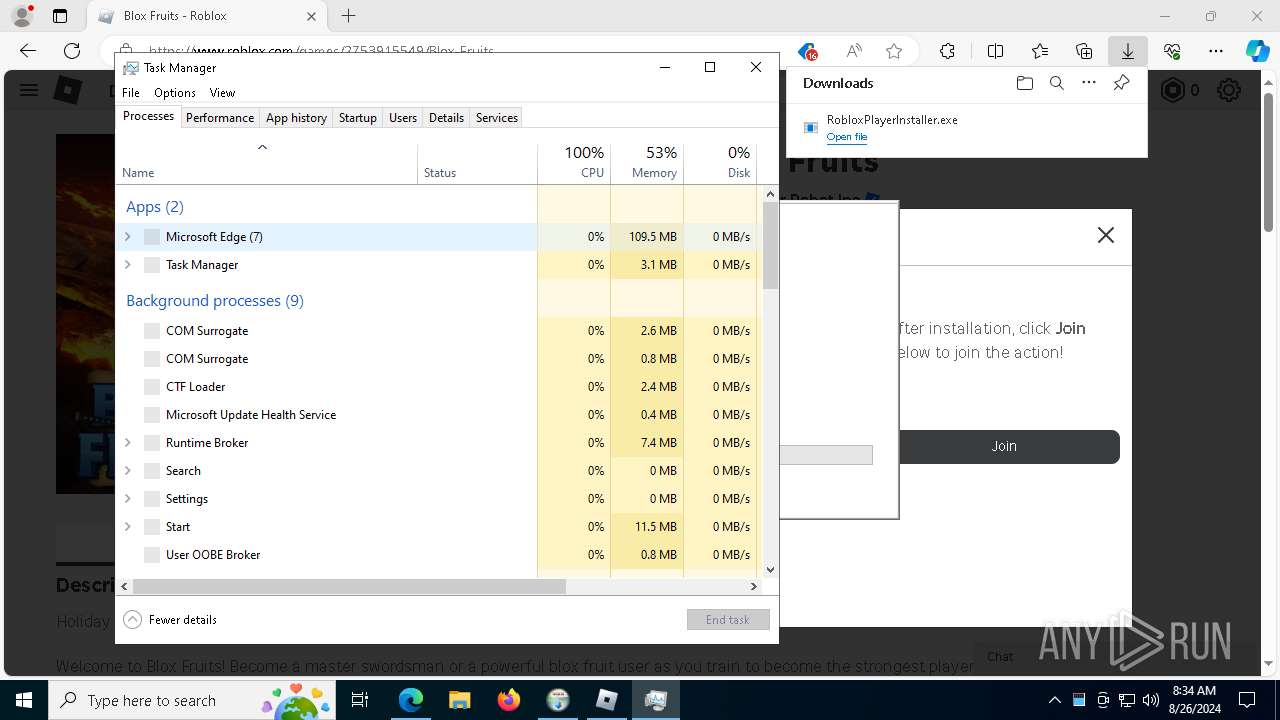Expand Search process entry

coord(127,471)
